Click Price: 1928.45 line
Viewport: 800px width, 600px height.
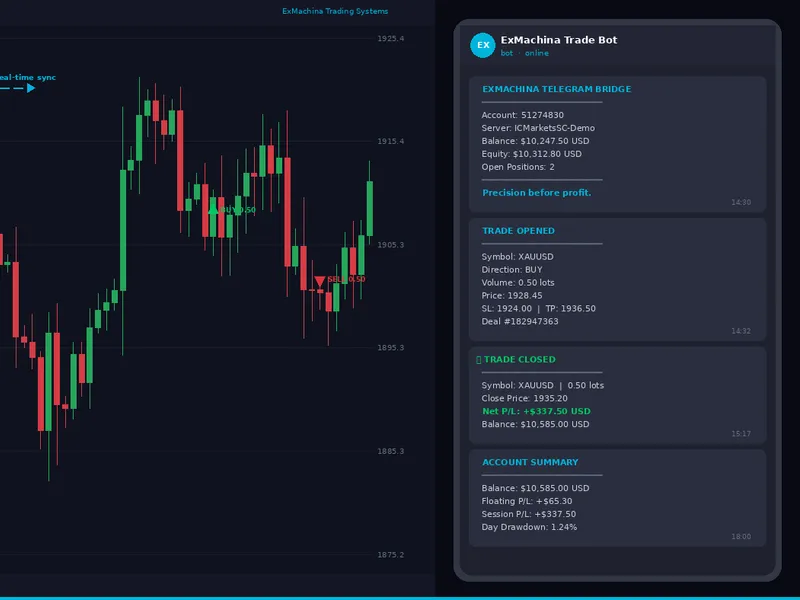tap(512, 295)
